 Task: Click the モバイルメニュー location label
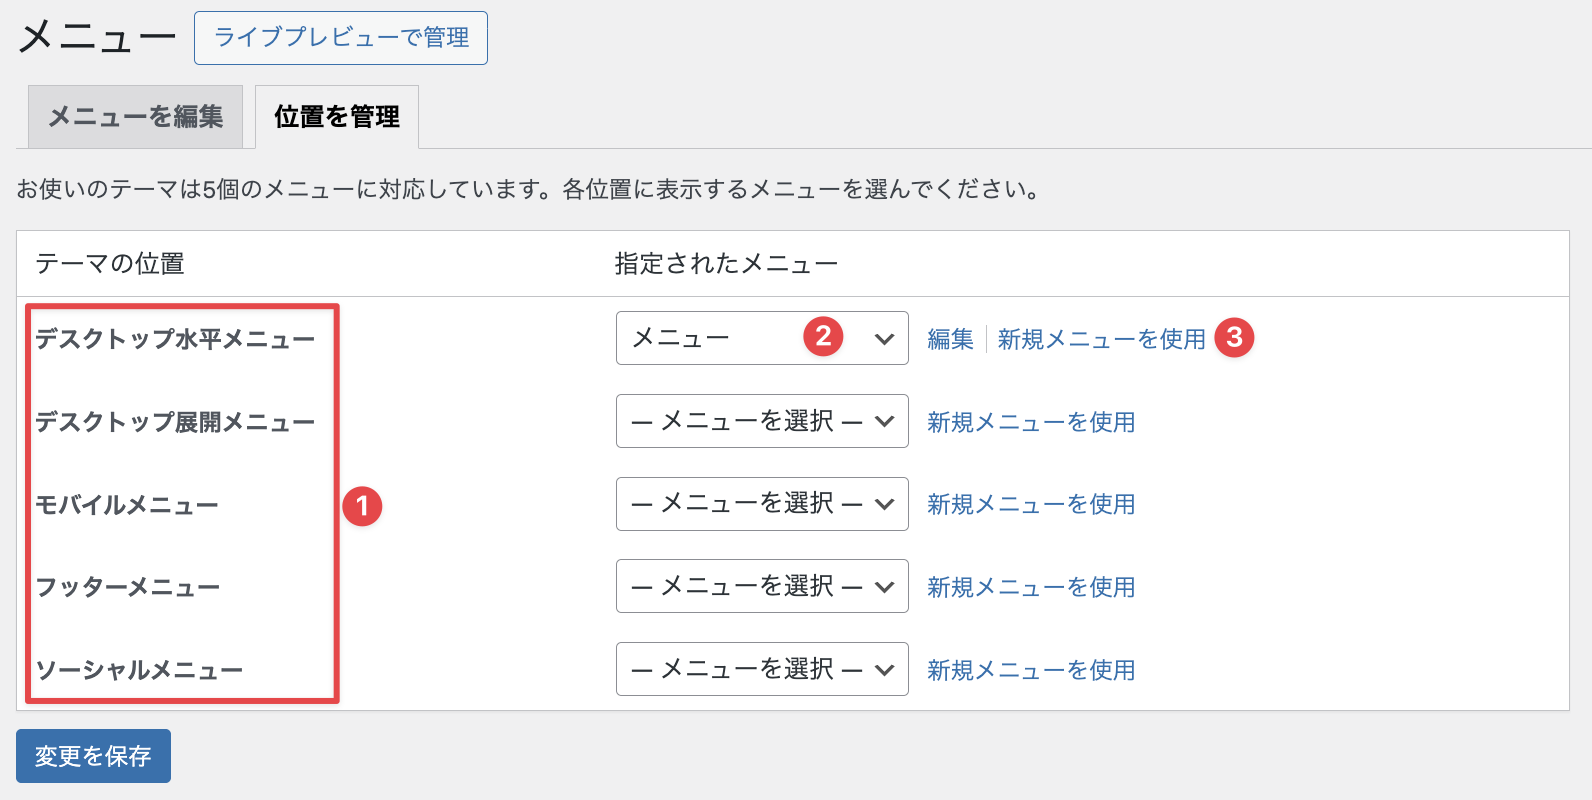point(127,505)
